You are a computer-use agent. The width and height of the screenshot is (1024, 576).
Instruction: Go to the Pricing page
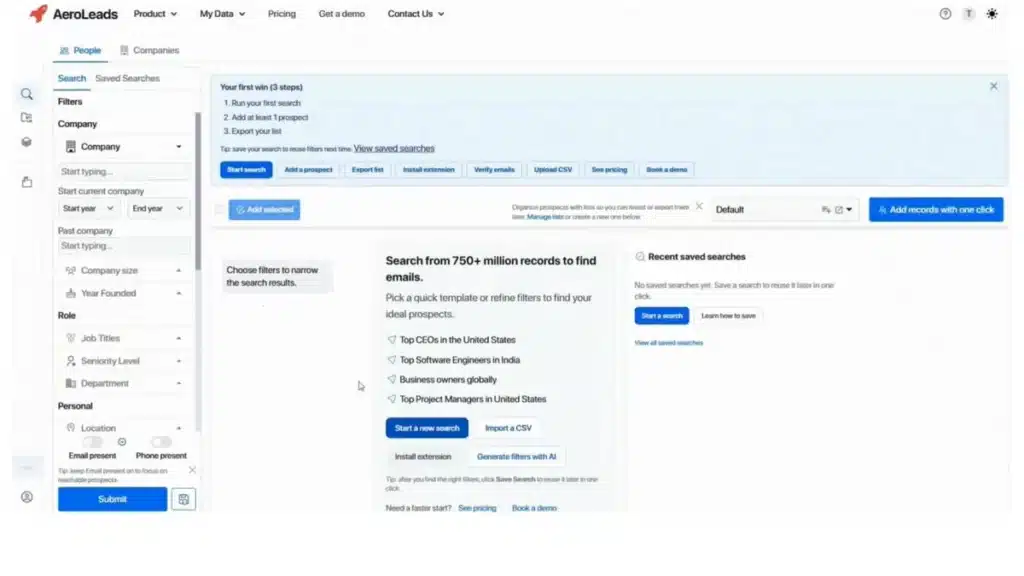click(281, 14)
